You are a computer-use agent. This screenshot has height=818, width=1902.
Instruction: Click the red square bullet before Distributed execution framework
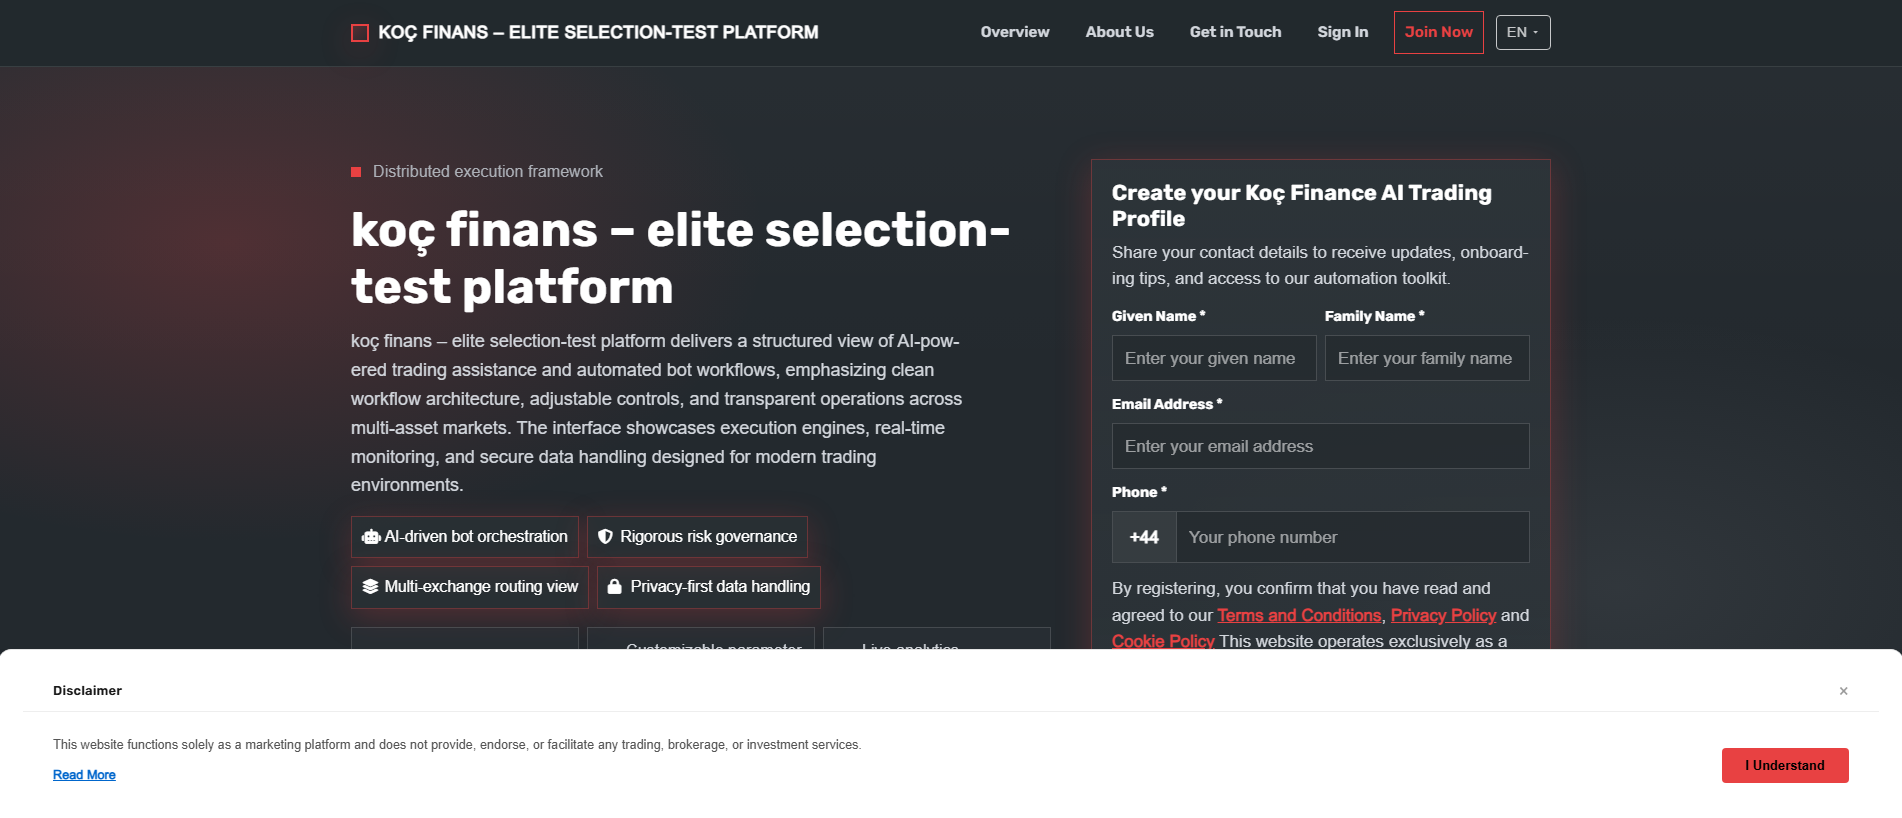pos(356,172)
